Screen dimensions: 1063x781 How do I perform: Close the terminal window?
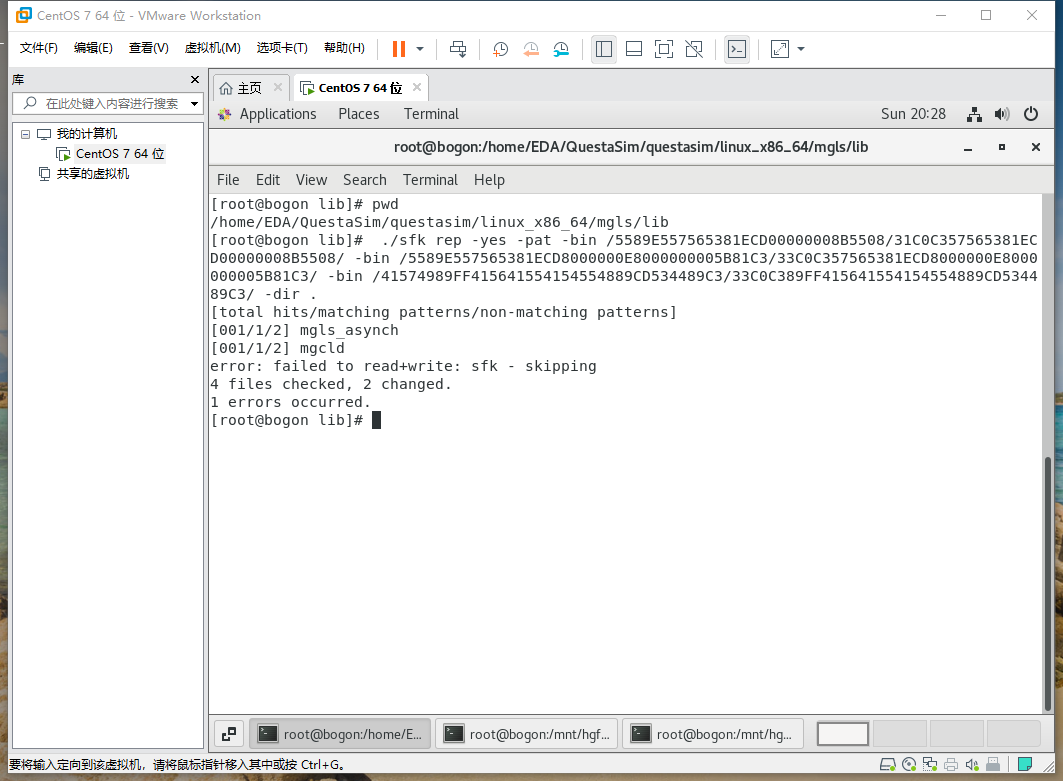pos(1036,147)
